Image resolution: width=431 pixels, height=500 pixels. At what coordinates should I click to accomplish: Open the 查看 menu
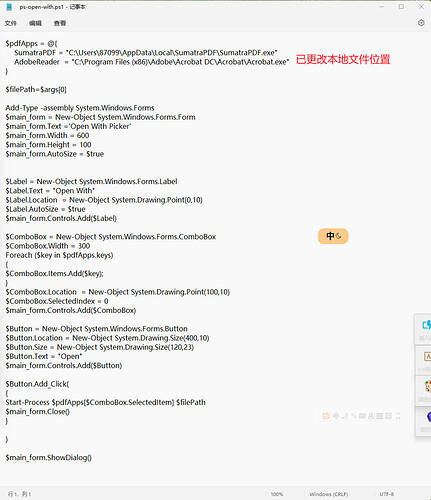point(60,23)
